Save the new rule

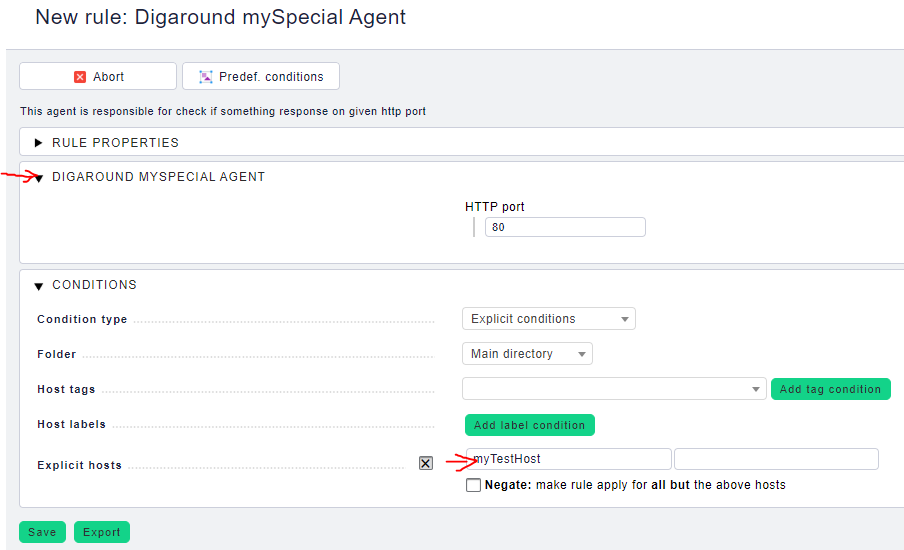(x=42, y=532)
